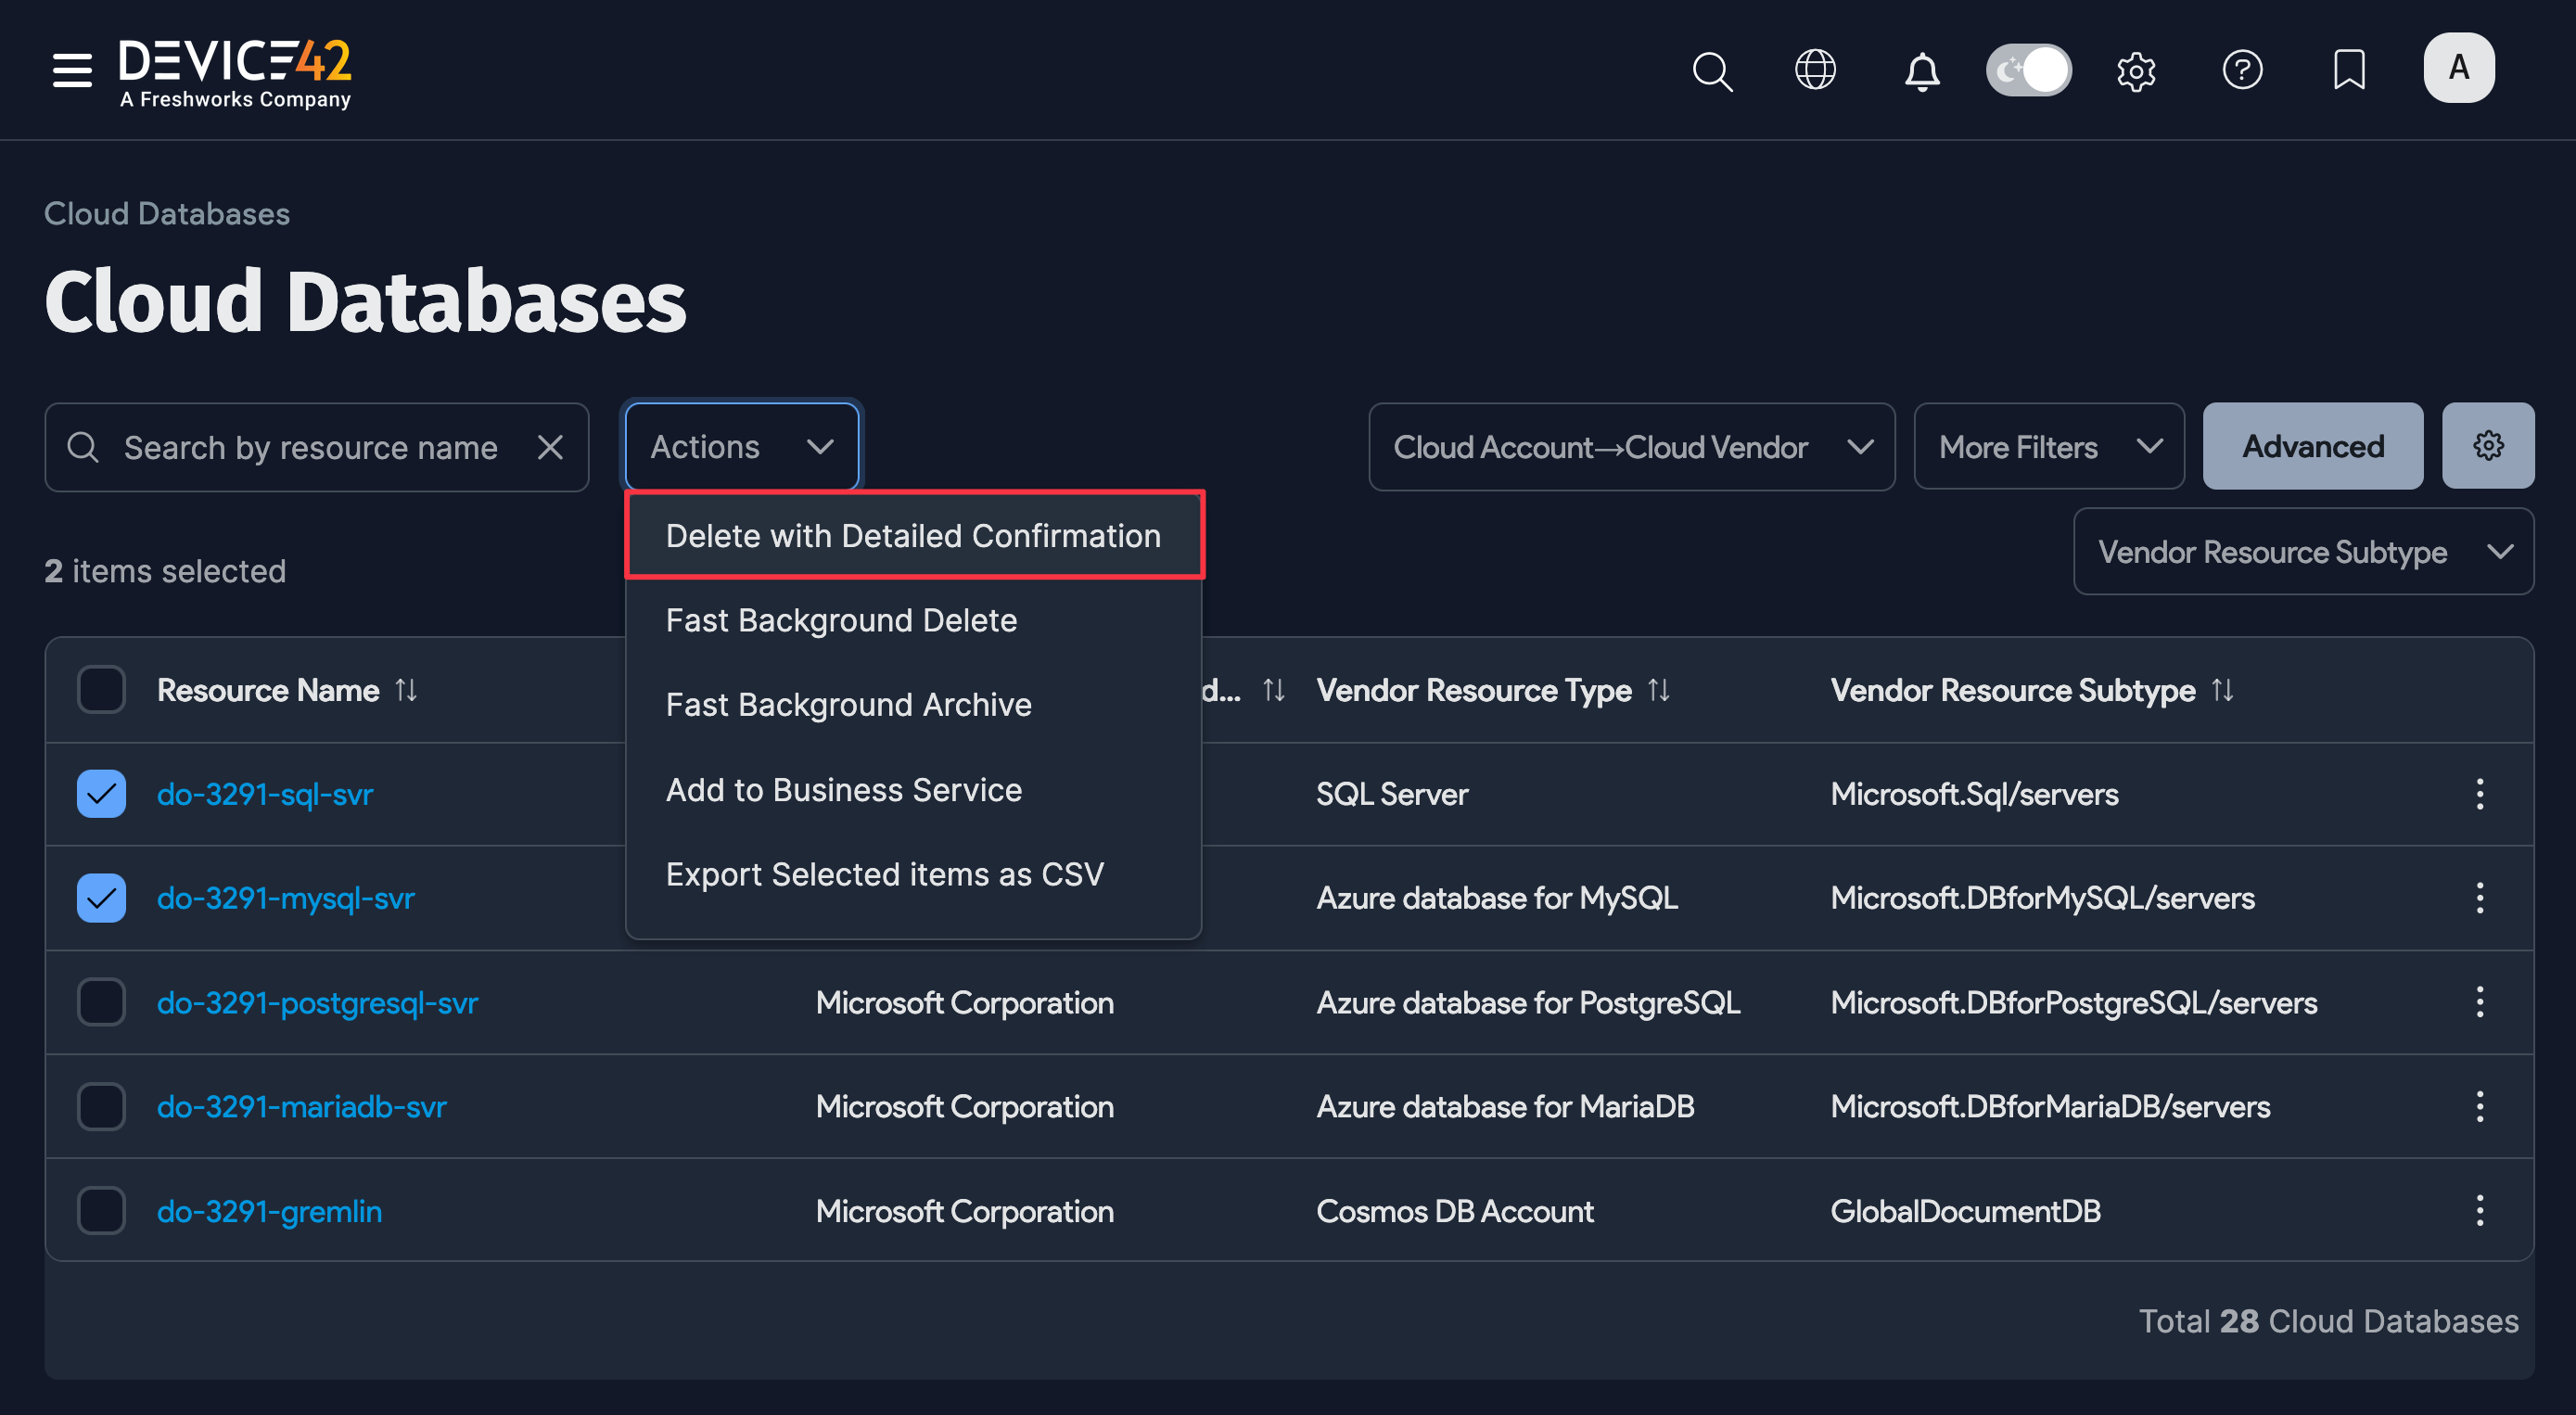Open the More Filters dropdown
This screenshot has height=1415, width=2576.
2048,447
